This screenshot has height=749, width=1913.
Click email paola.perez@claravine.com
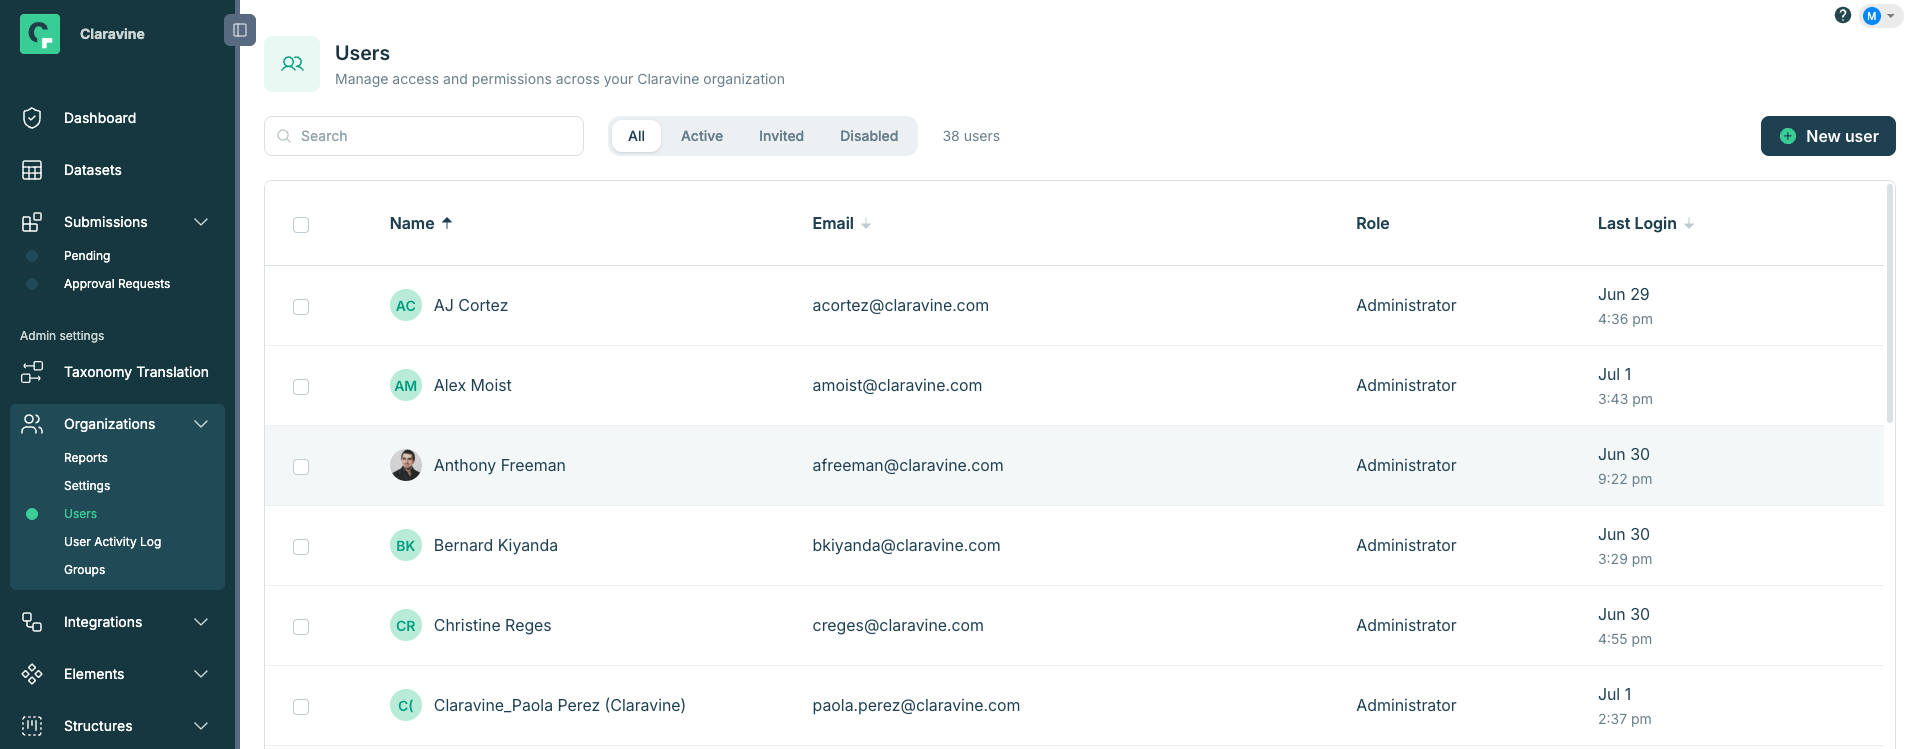(916, 706)
